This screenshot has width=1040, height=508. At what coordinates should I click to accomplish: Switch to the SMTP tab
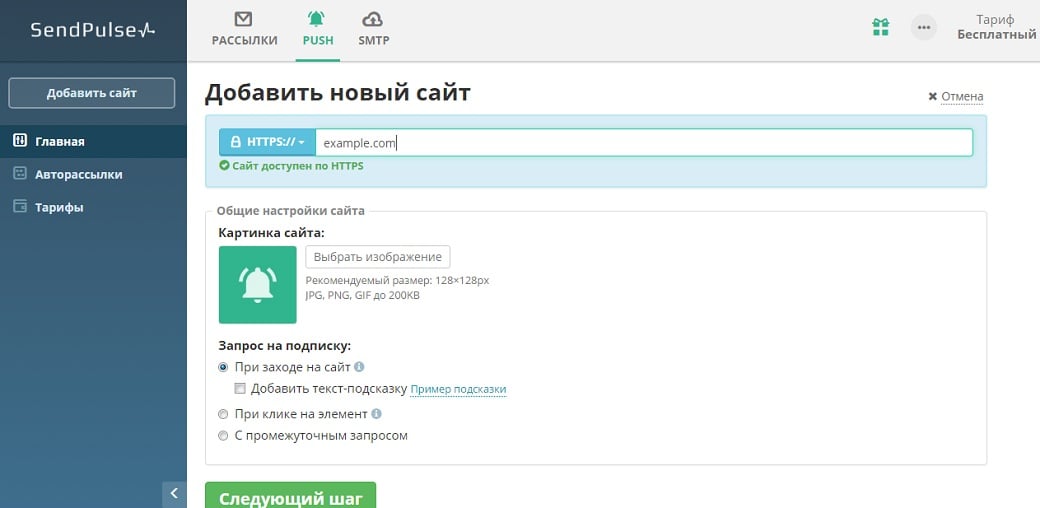pyautogui.click(x=373, y=29)
